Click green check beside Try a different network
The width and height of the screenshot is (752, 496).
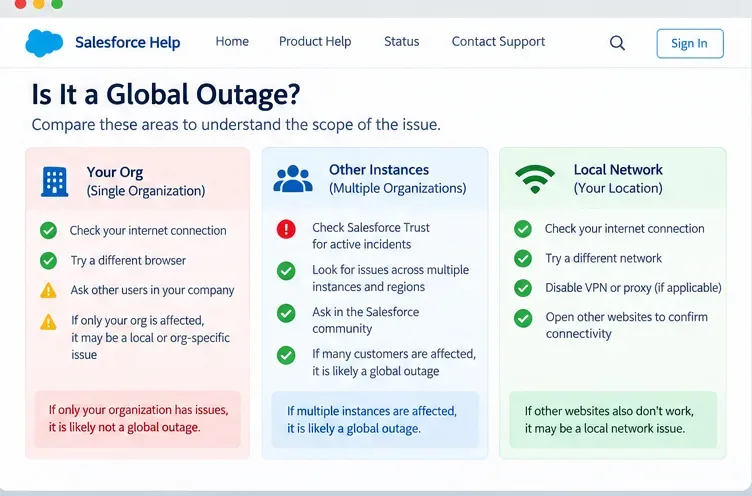(x=523, y=259)
